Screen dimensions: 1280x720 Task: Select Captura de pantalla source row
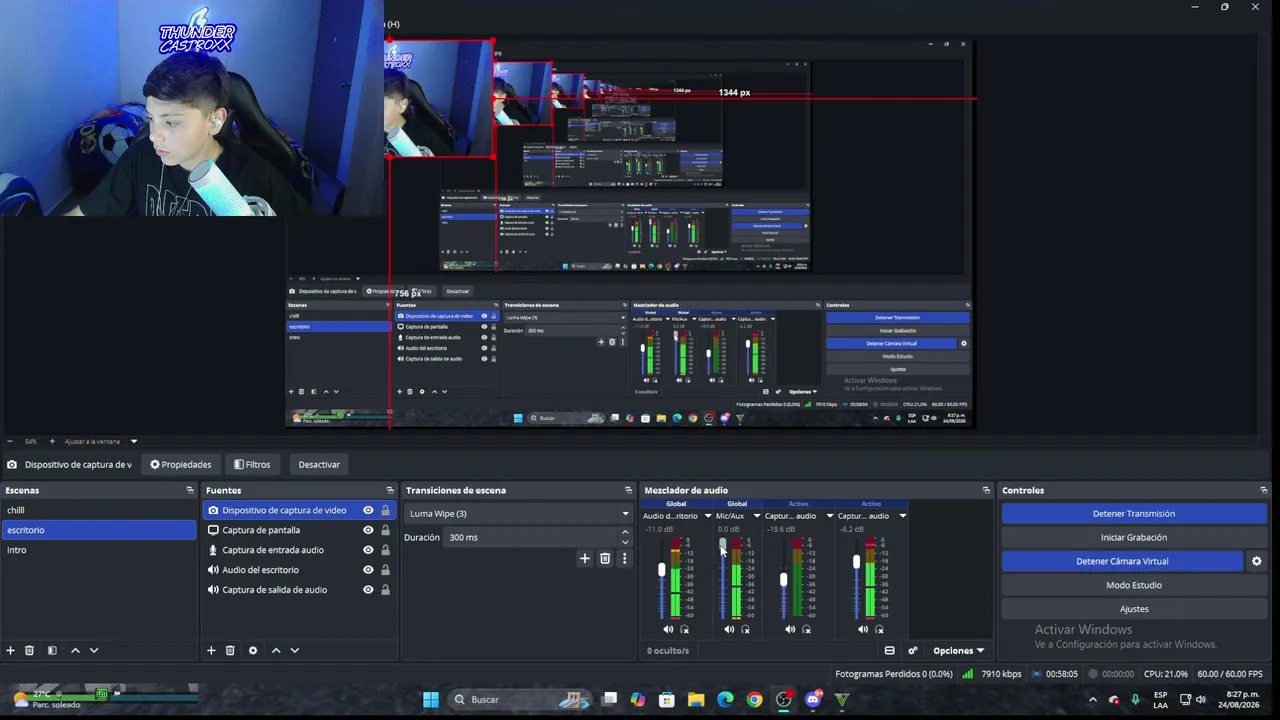pyautogui.click(x=299, y=530)
